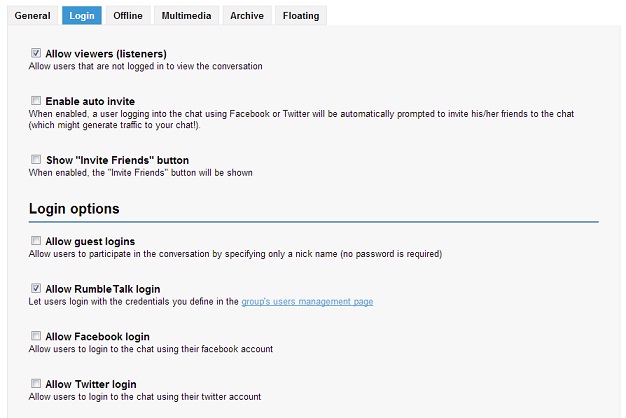Open the Offline tab

tap(128, 16)
